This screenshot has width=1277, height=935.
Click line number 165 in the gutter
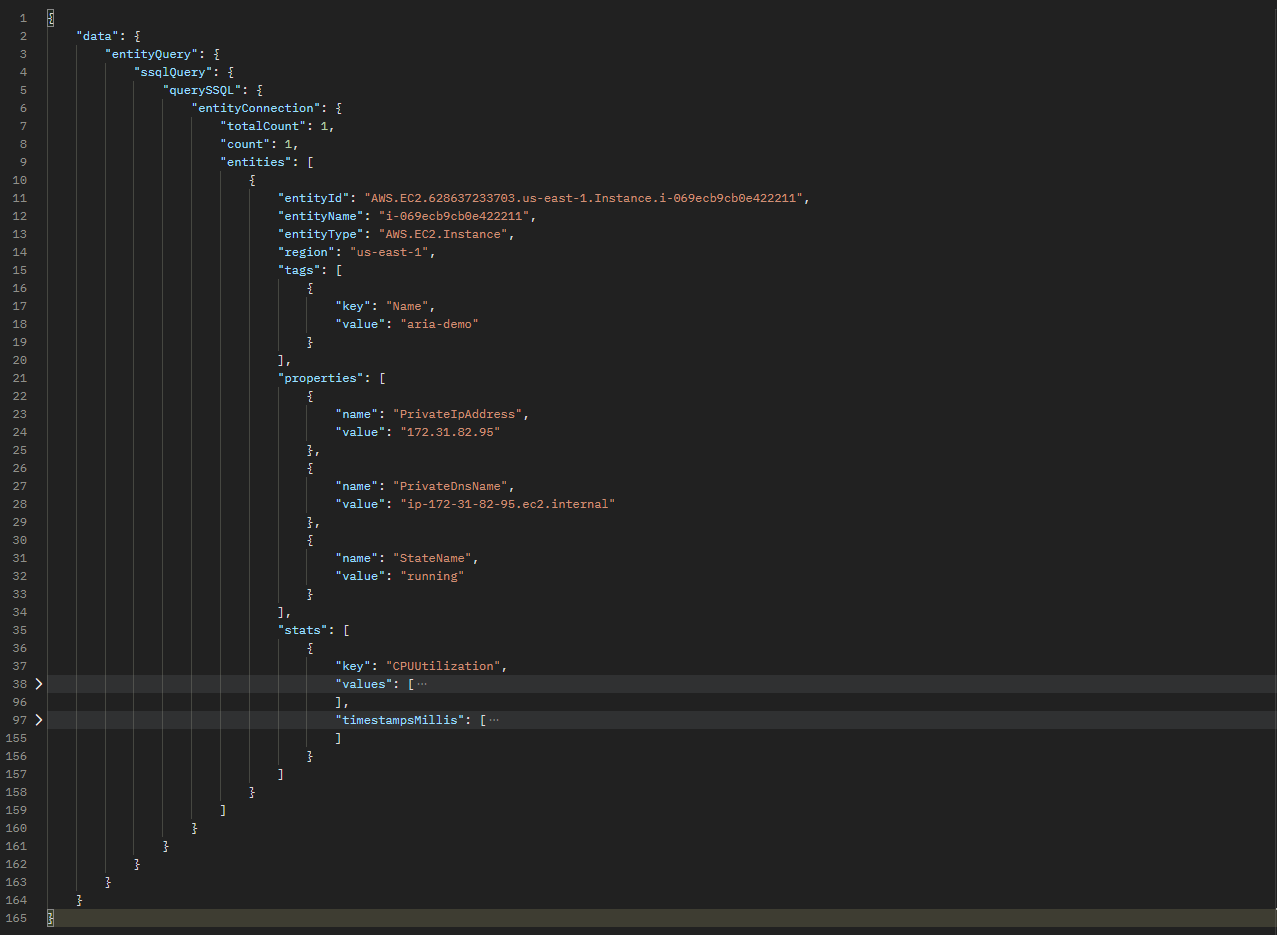click(x=17, y=918)
